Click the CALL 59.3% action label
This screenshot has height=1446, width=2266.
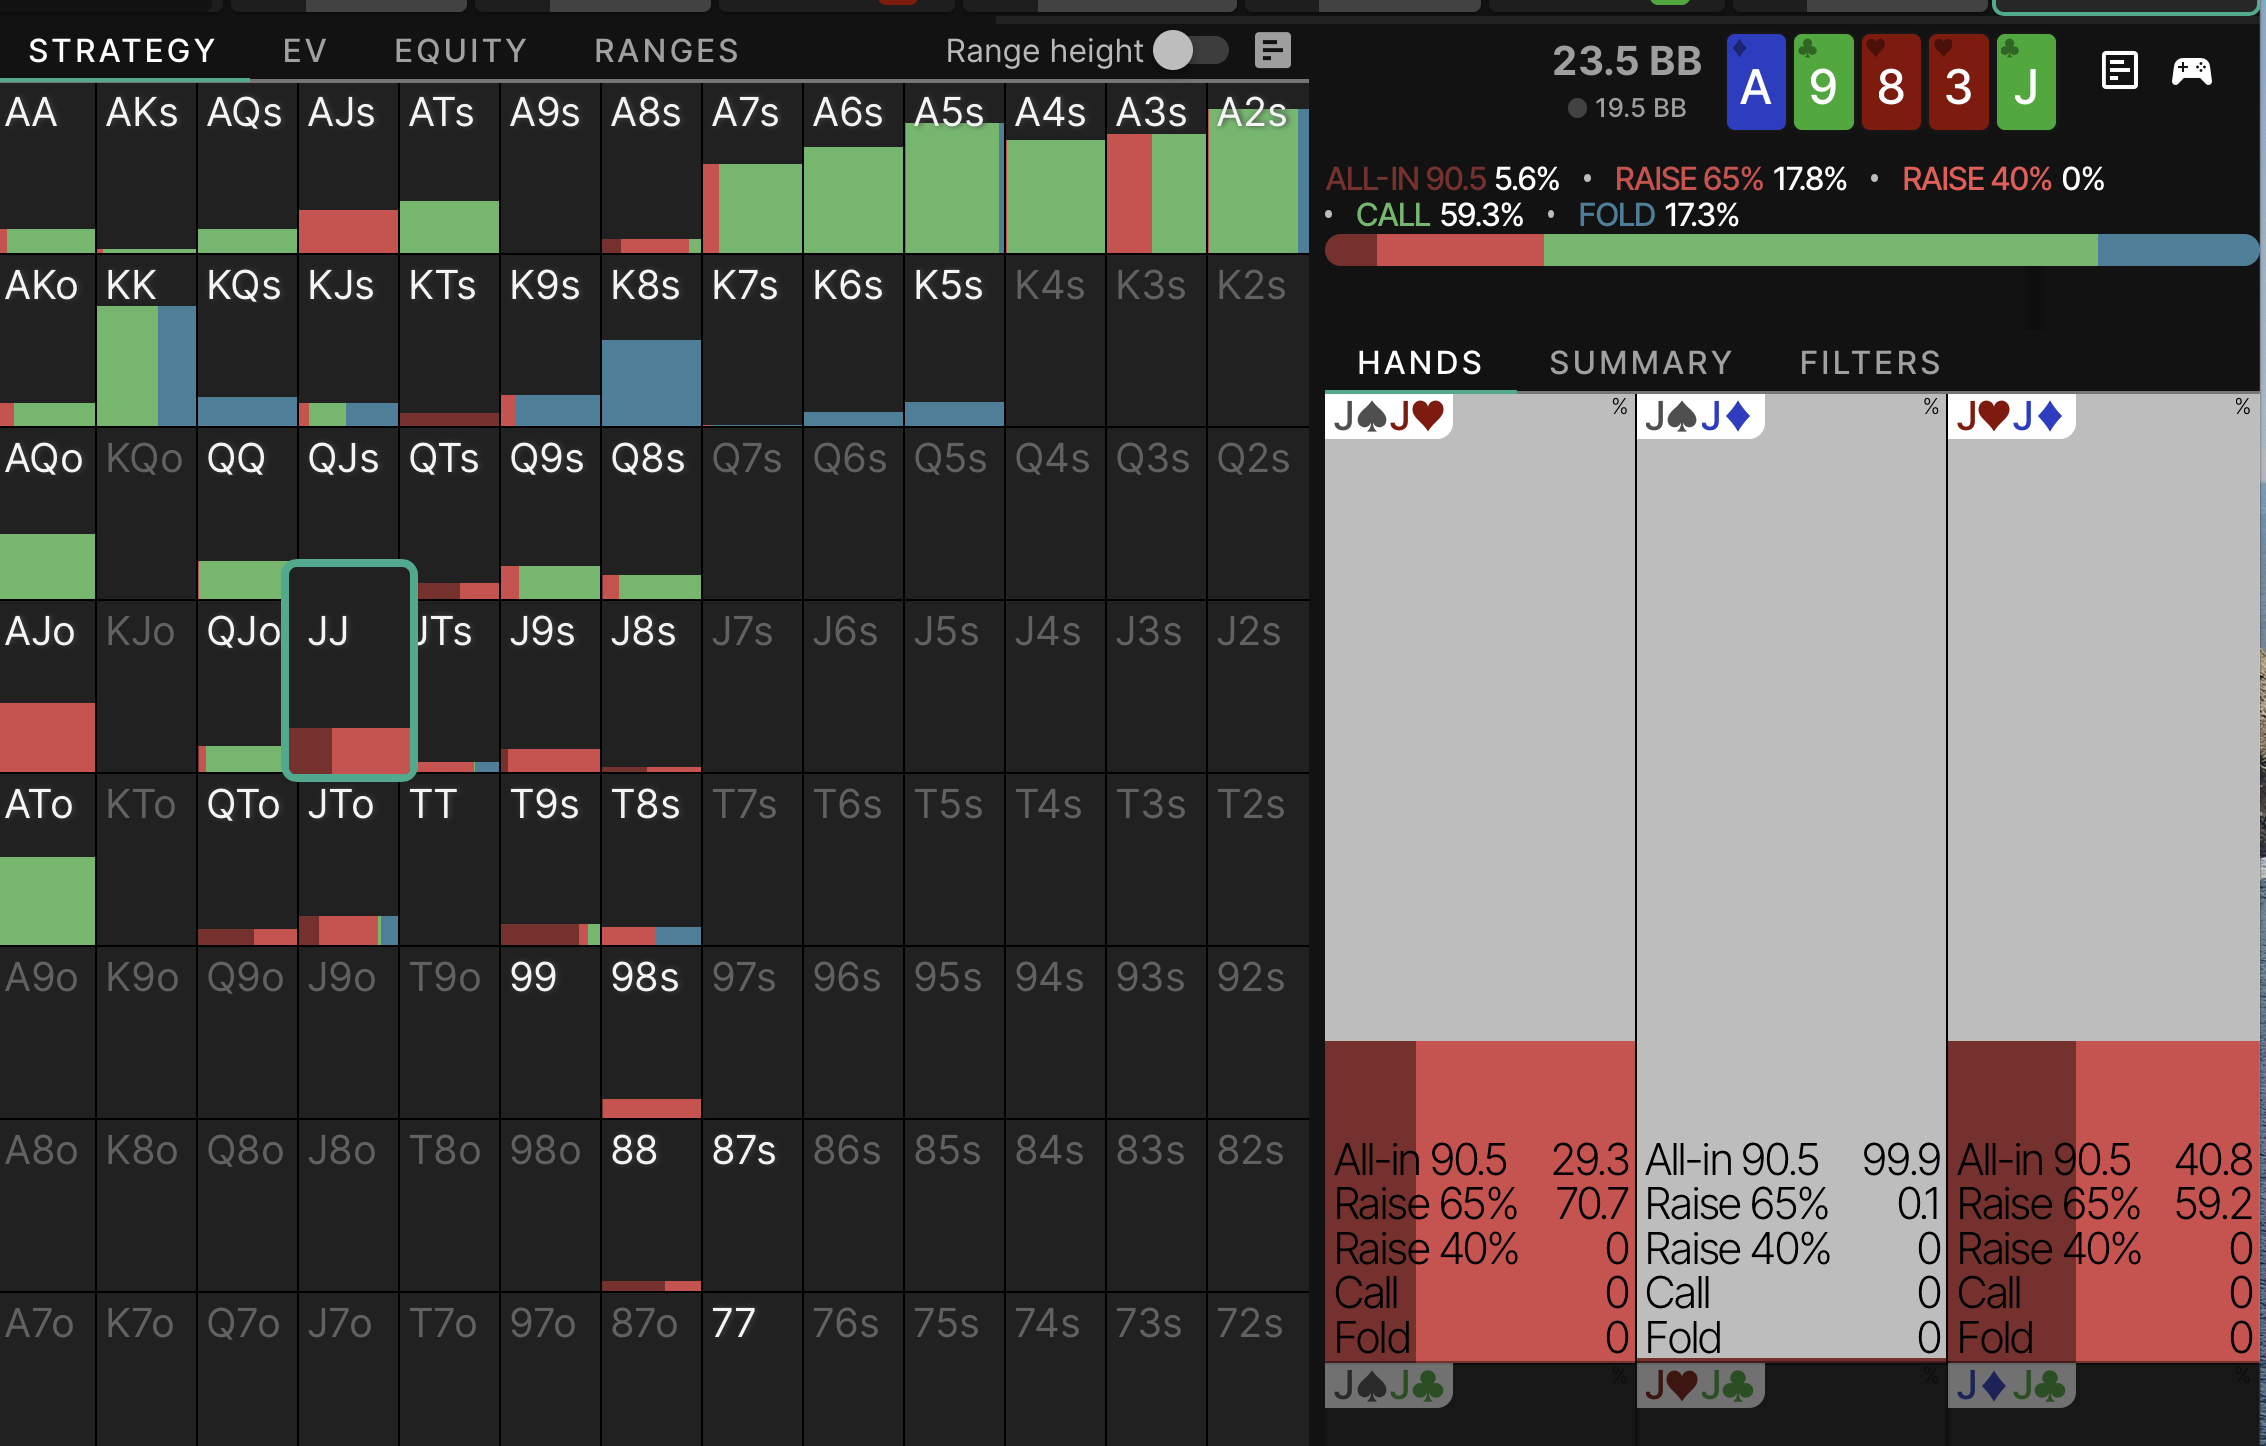tap(1439, 215)
